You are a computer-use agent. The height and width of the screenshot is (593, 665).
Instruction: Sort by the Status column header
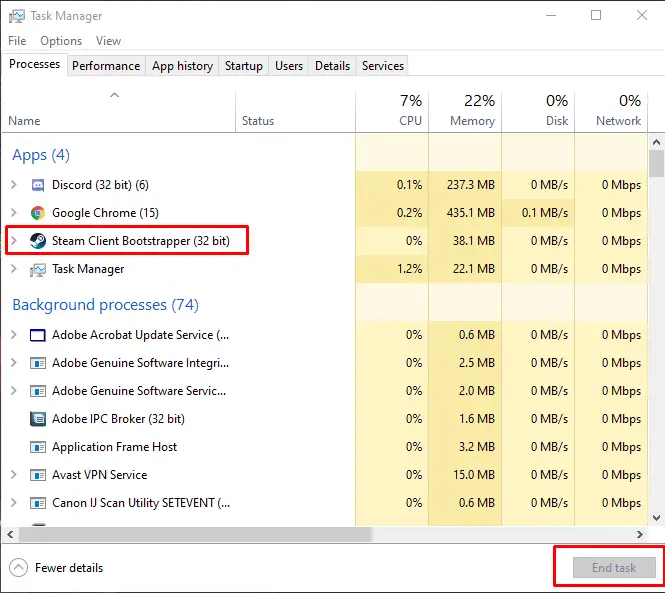point(295,111)
